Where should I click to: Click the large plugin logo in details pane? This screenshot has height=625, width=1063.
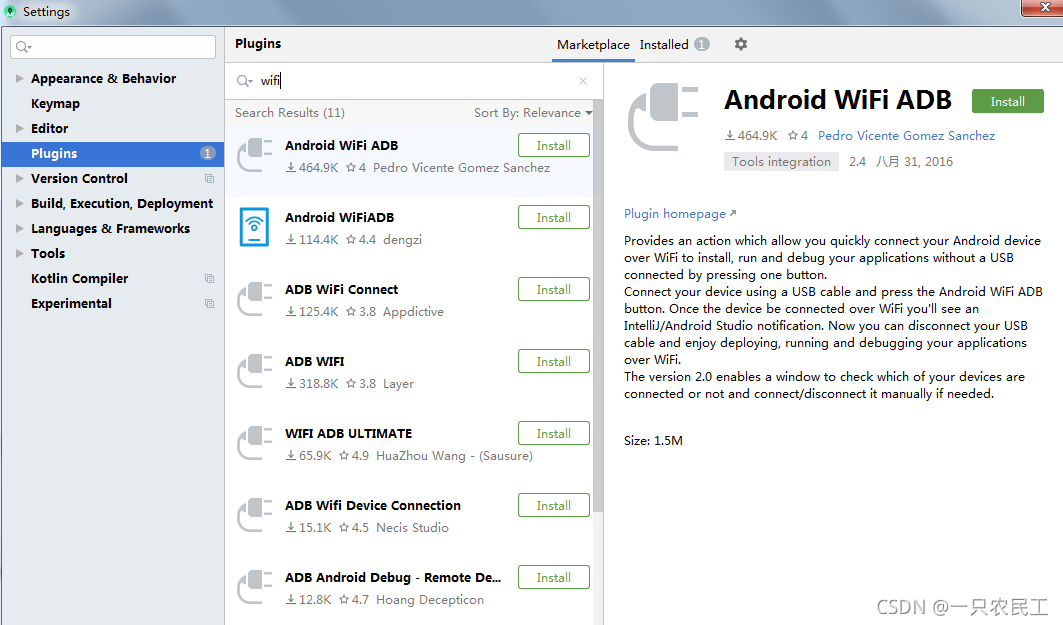pos(663,117)
